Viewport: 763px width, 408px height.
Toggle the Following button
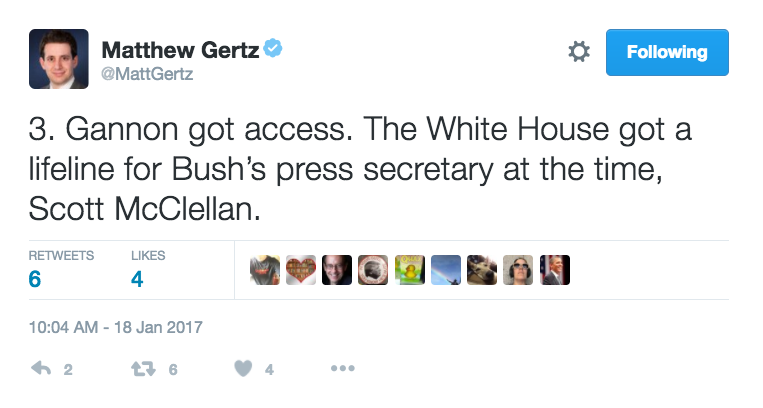[667, 52]
